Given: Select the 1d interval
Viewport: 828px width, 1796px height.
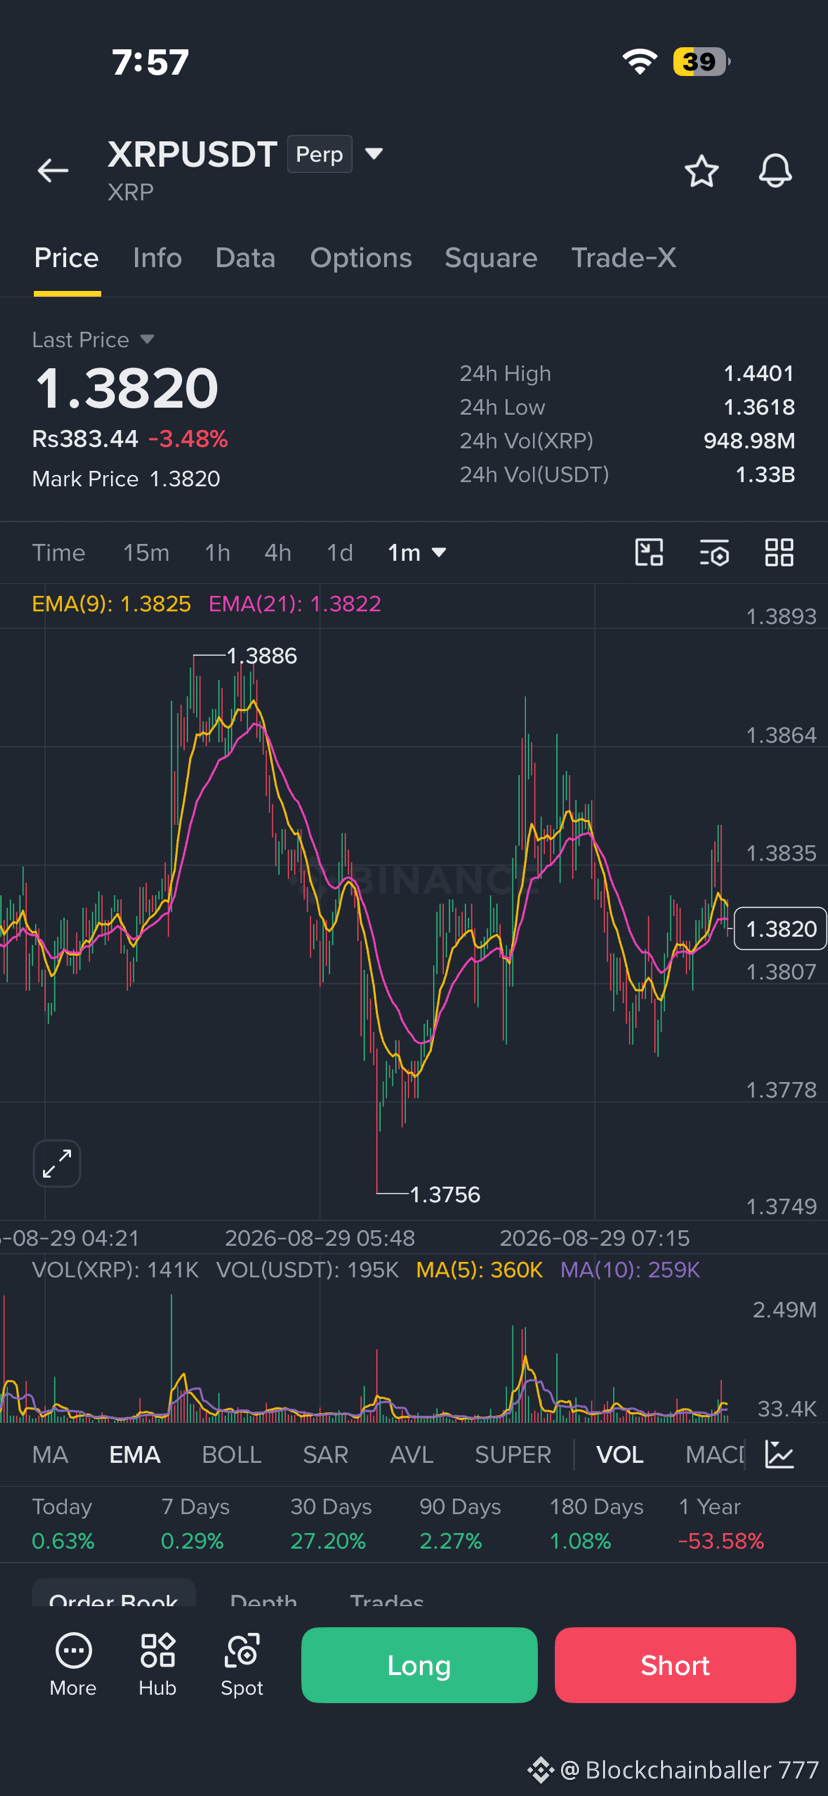Looking at the screenshot, I should (x=340, y=552).
